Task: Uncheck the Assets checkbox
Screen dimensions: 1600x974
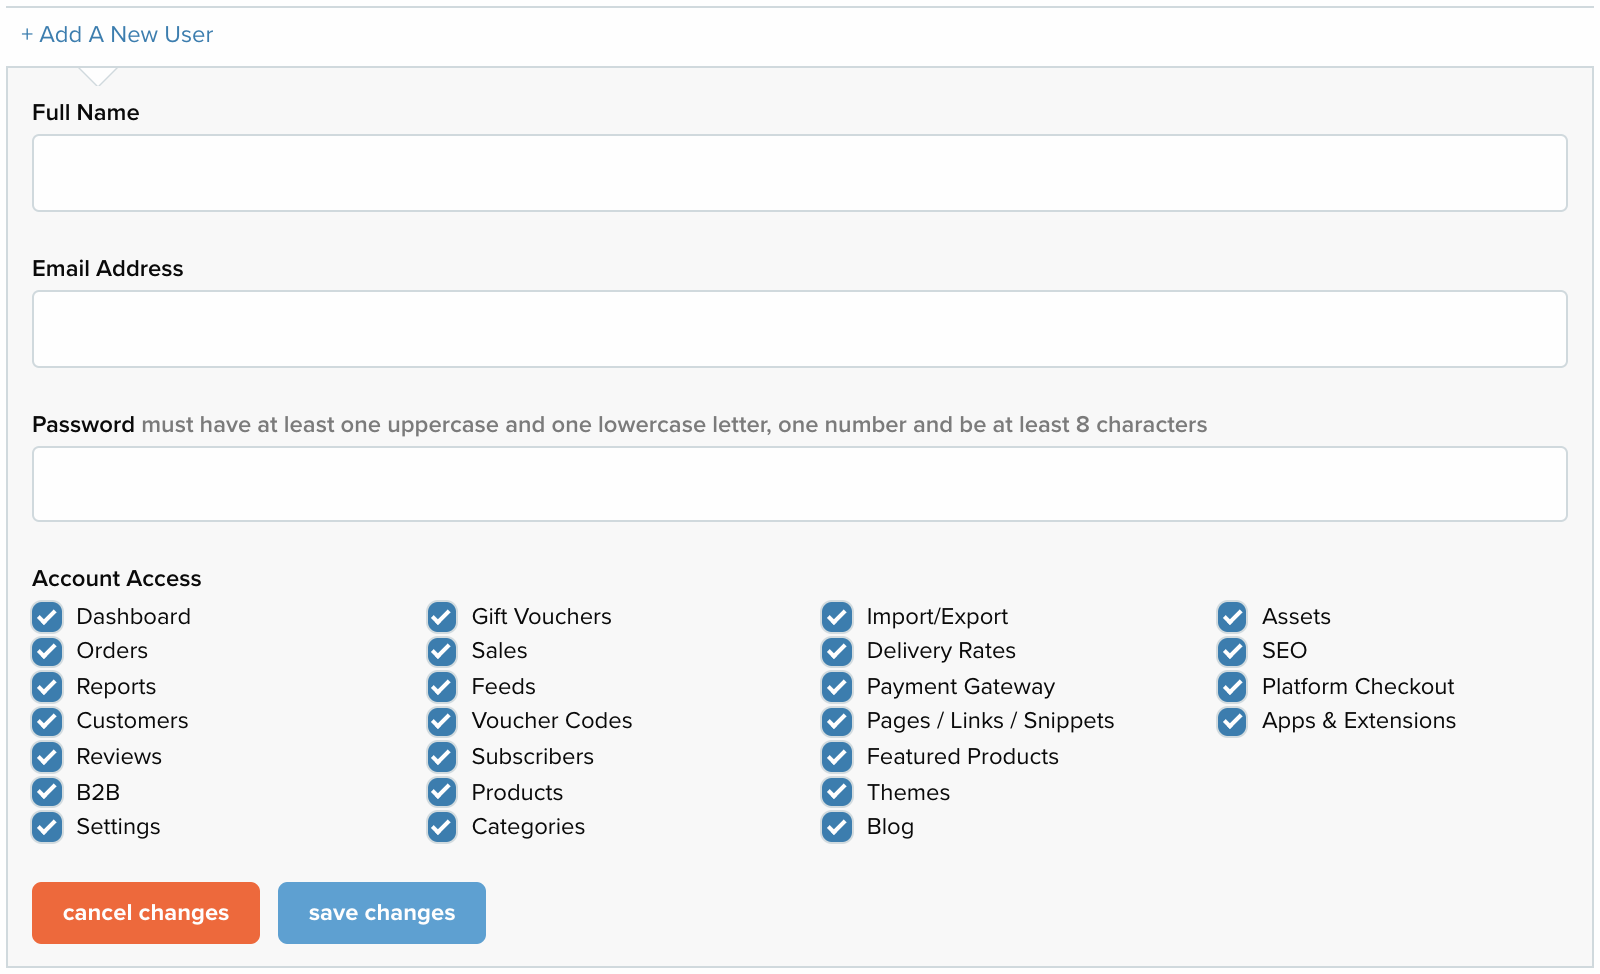Action: tap(1232, 616)
